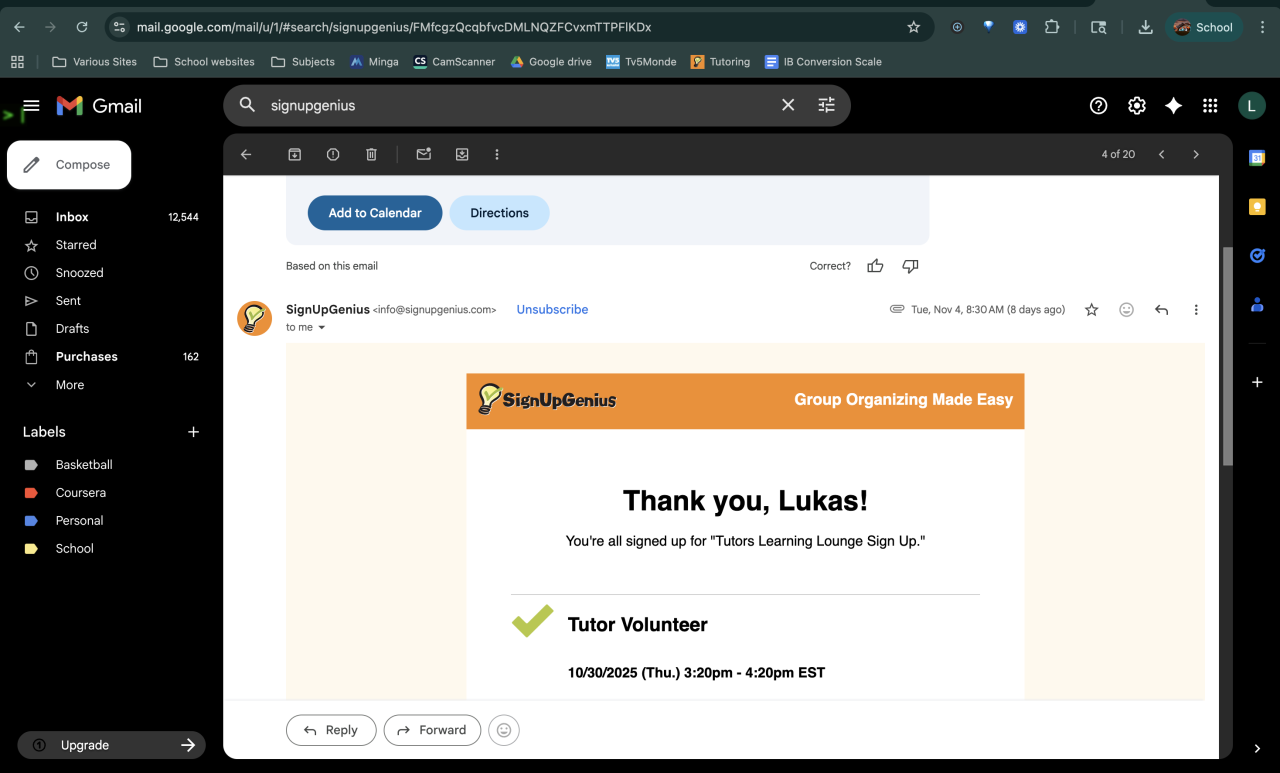This screenshot has width=1280, height=773.
Task: Mark the email as unread
Action: point(424,154)
